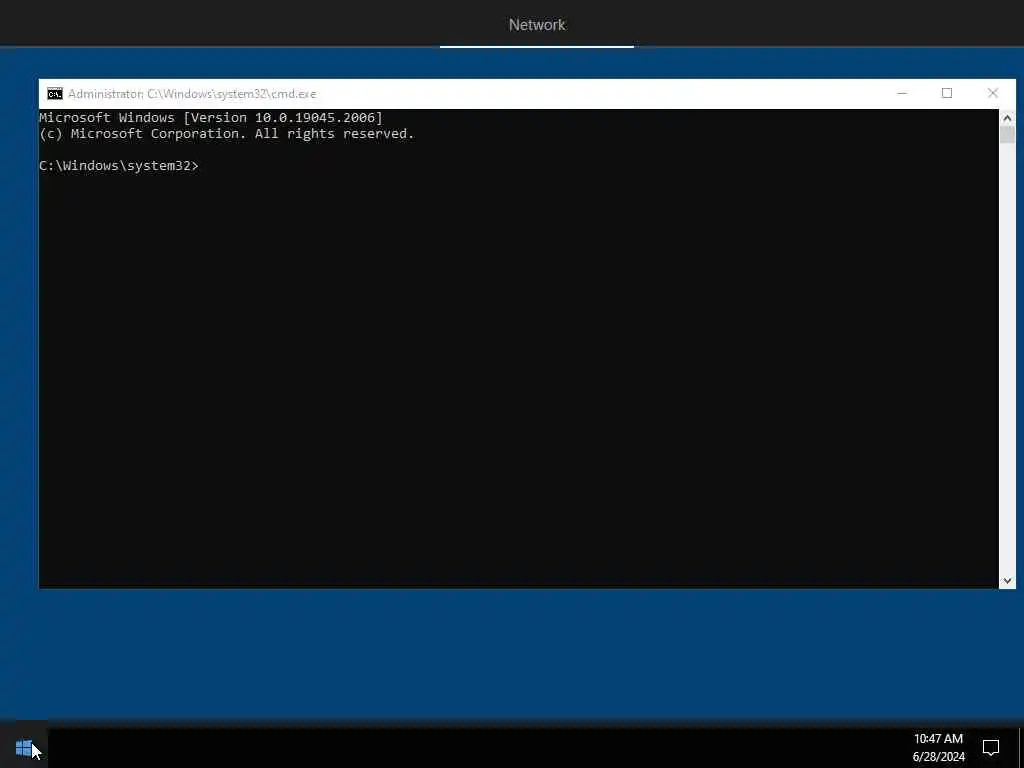Screen dimensions: 1024x768
Task: Click the Administrator cmd.exe window title text
Action: (192, 94)
